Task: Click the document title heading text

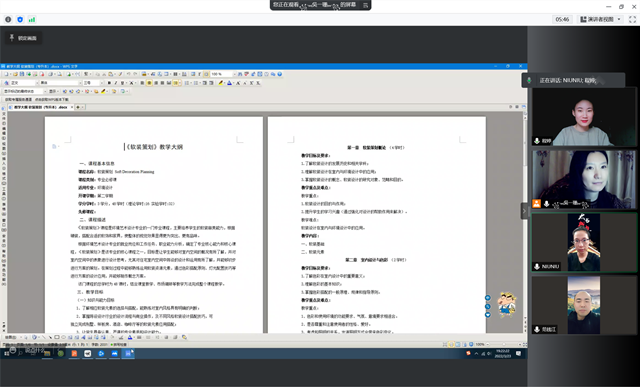Action: pyautogui.click(x=154, y=147)
